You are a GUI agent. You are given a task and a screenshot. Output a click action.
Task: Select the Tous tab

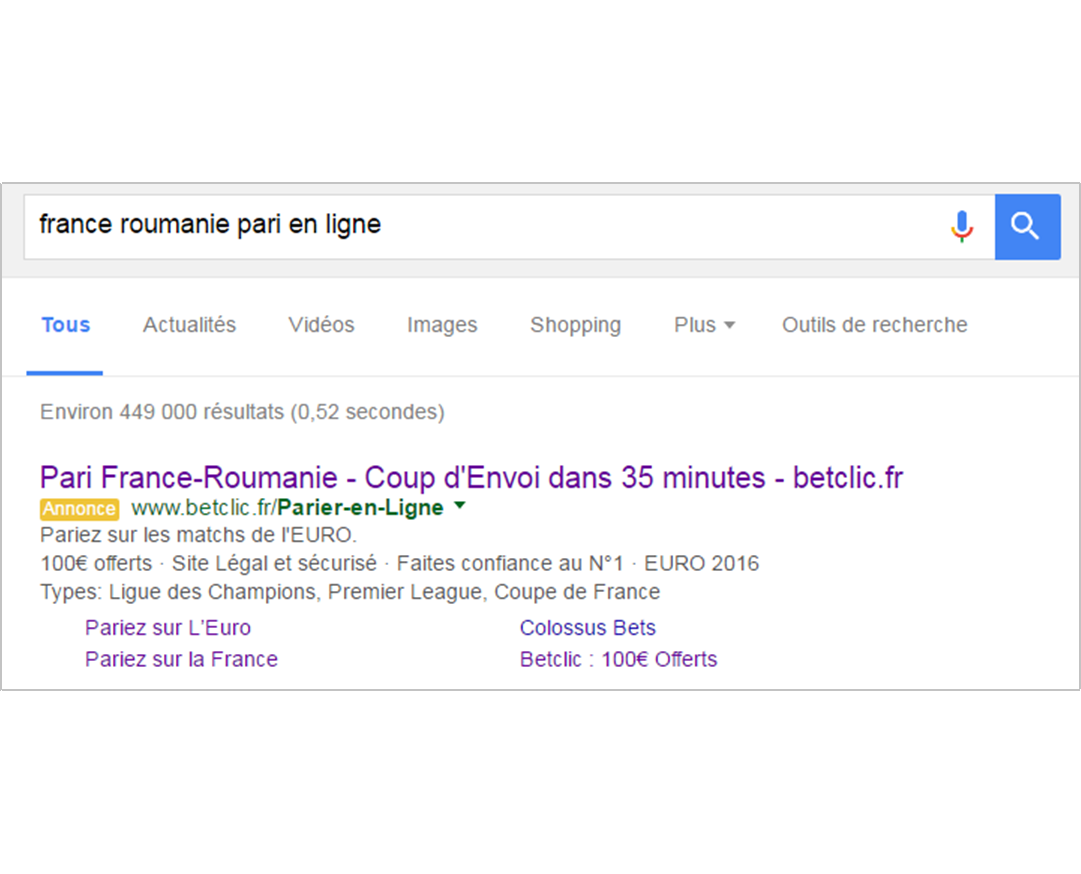pyautogui.click(x=64, y=325)
